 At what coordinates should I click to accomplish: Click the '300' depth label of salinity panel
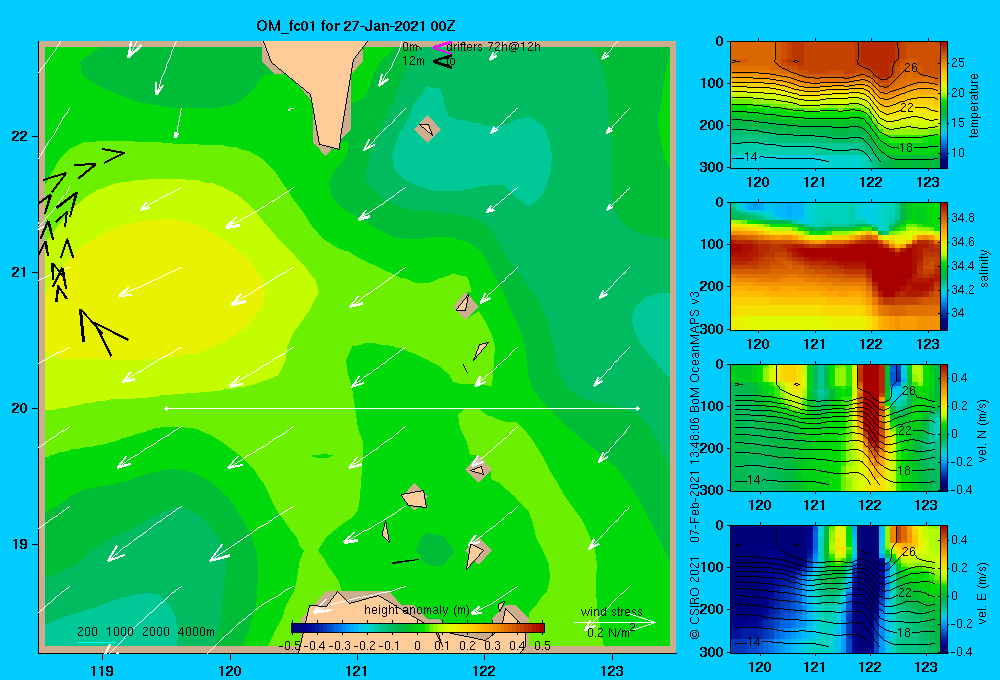[x=712, y=329]
